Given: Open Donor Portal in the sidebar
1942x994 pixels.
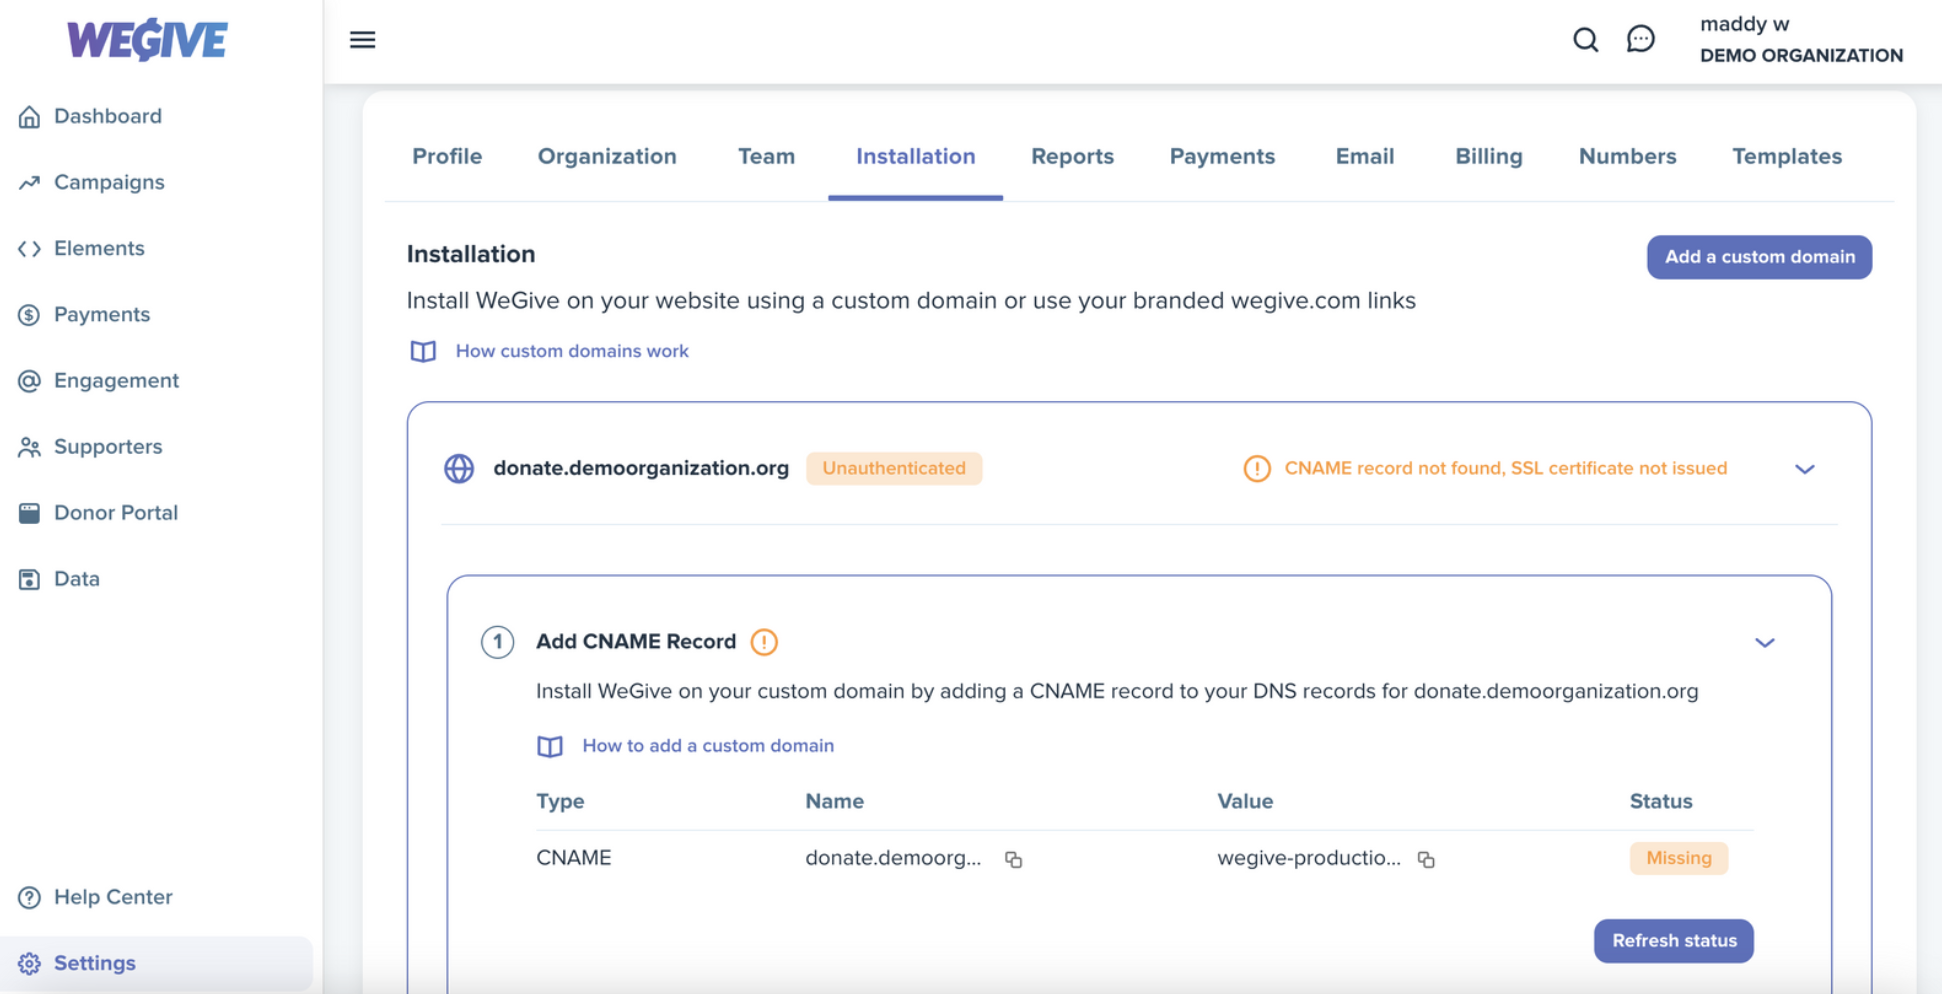Looking at the screenshot, I should point(116,512).
